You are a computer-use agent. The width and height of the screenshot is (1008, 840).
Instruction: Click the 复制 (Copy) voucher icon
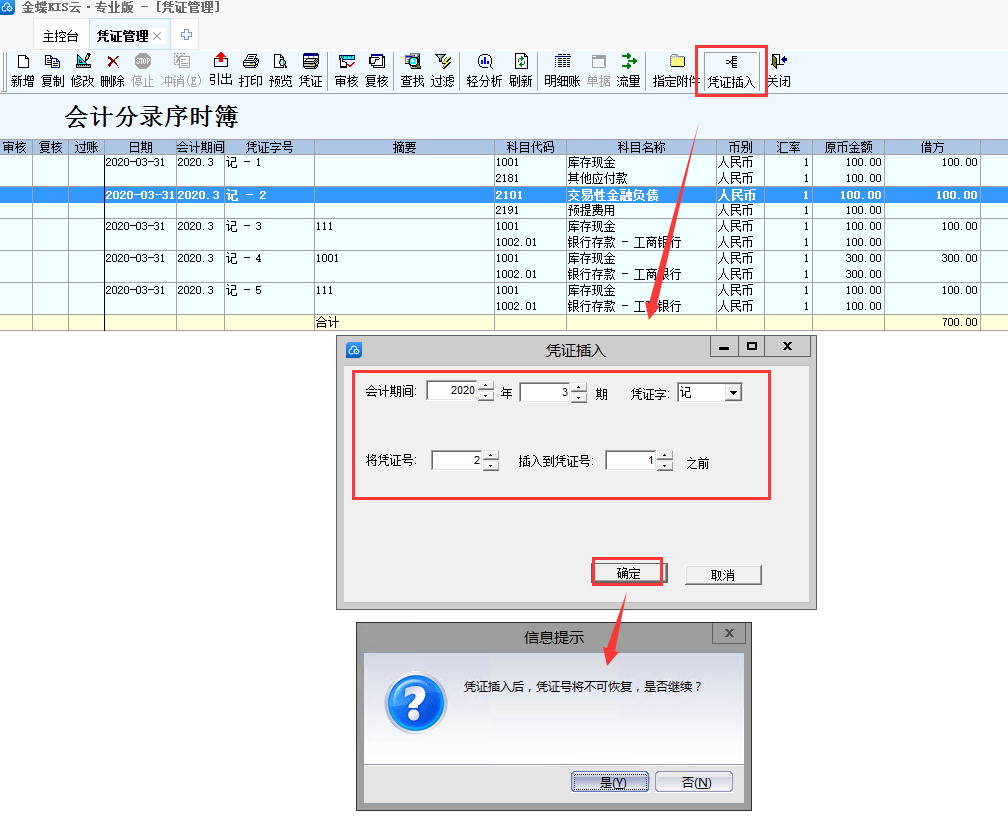pyautogui.click(x=52, y=70)
